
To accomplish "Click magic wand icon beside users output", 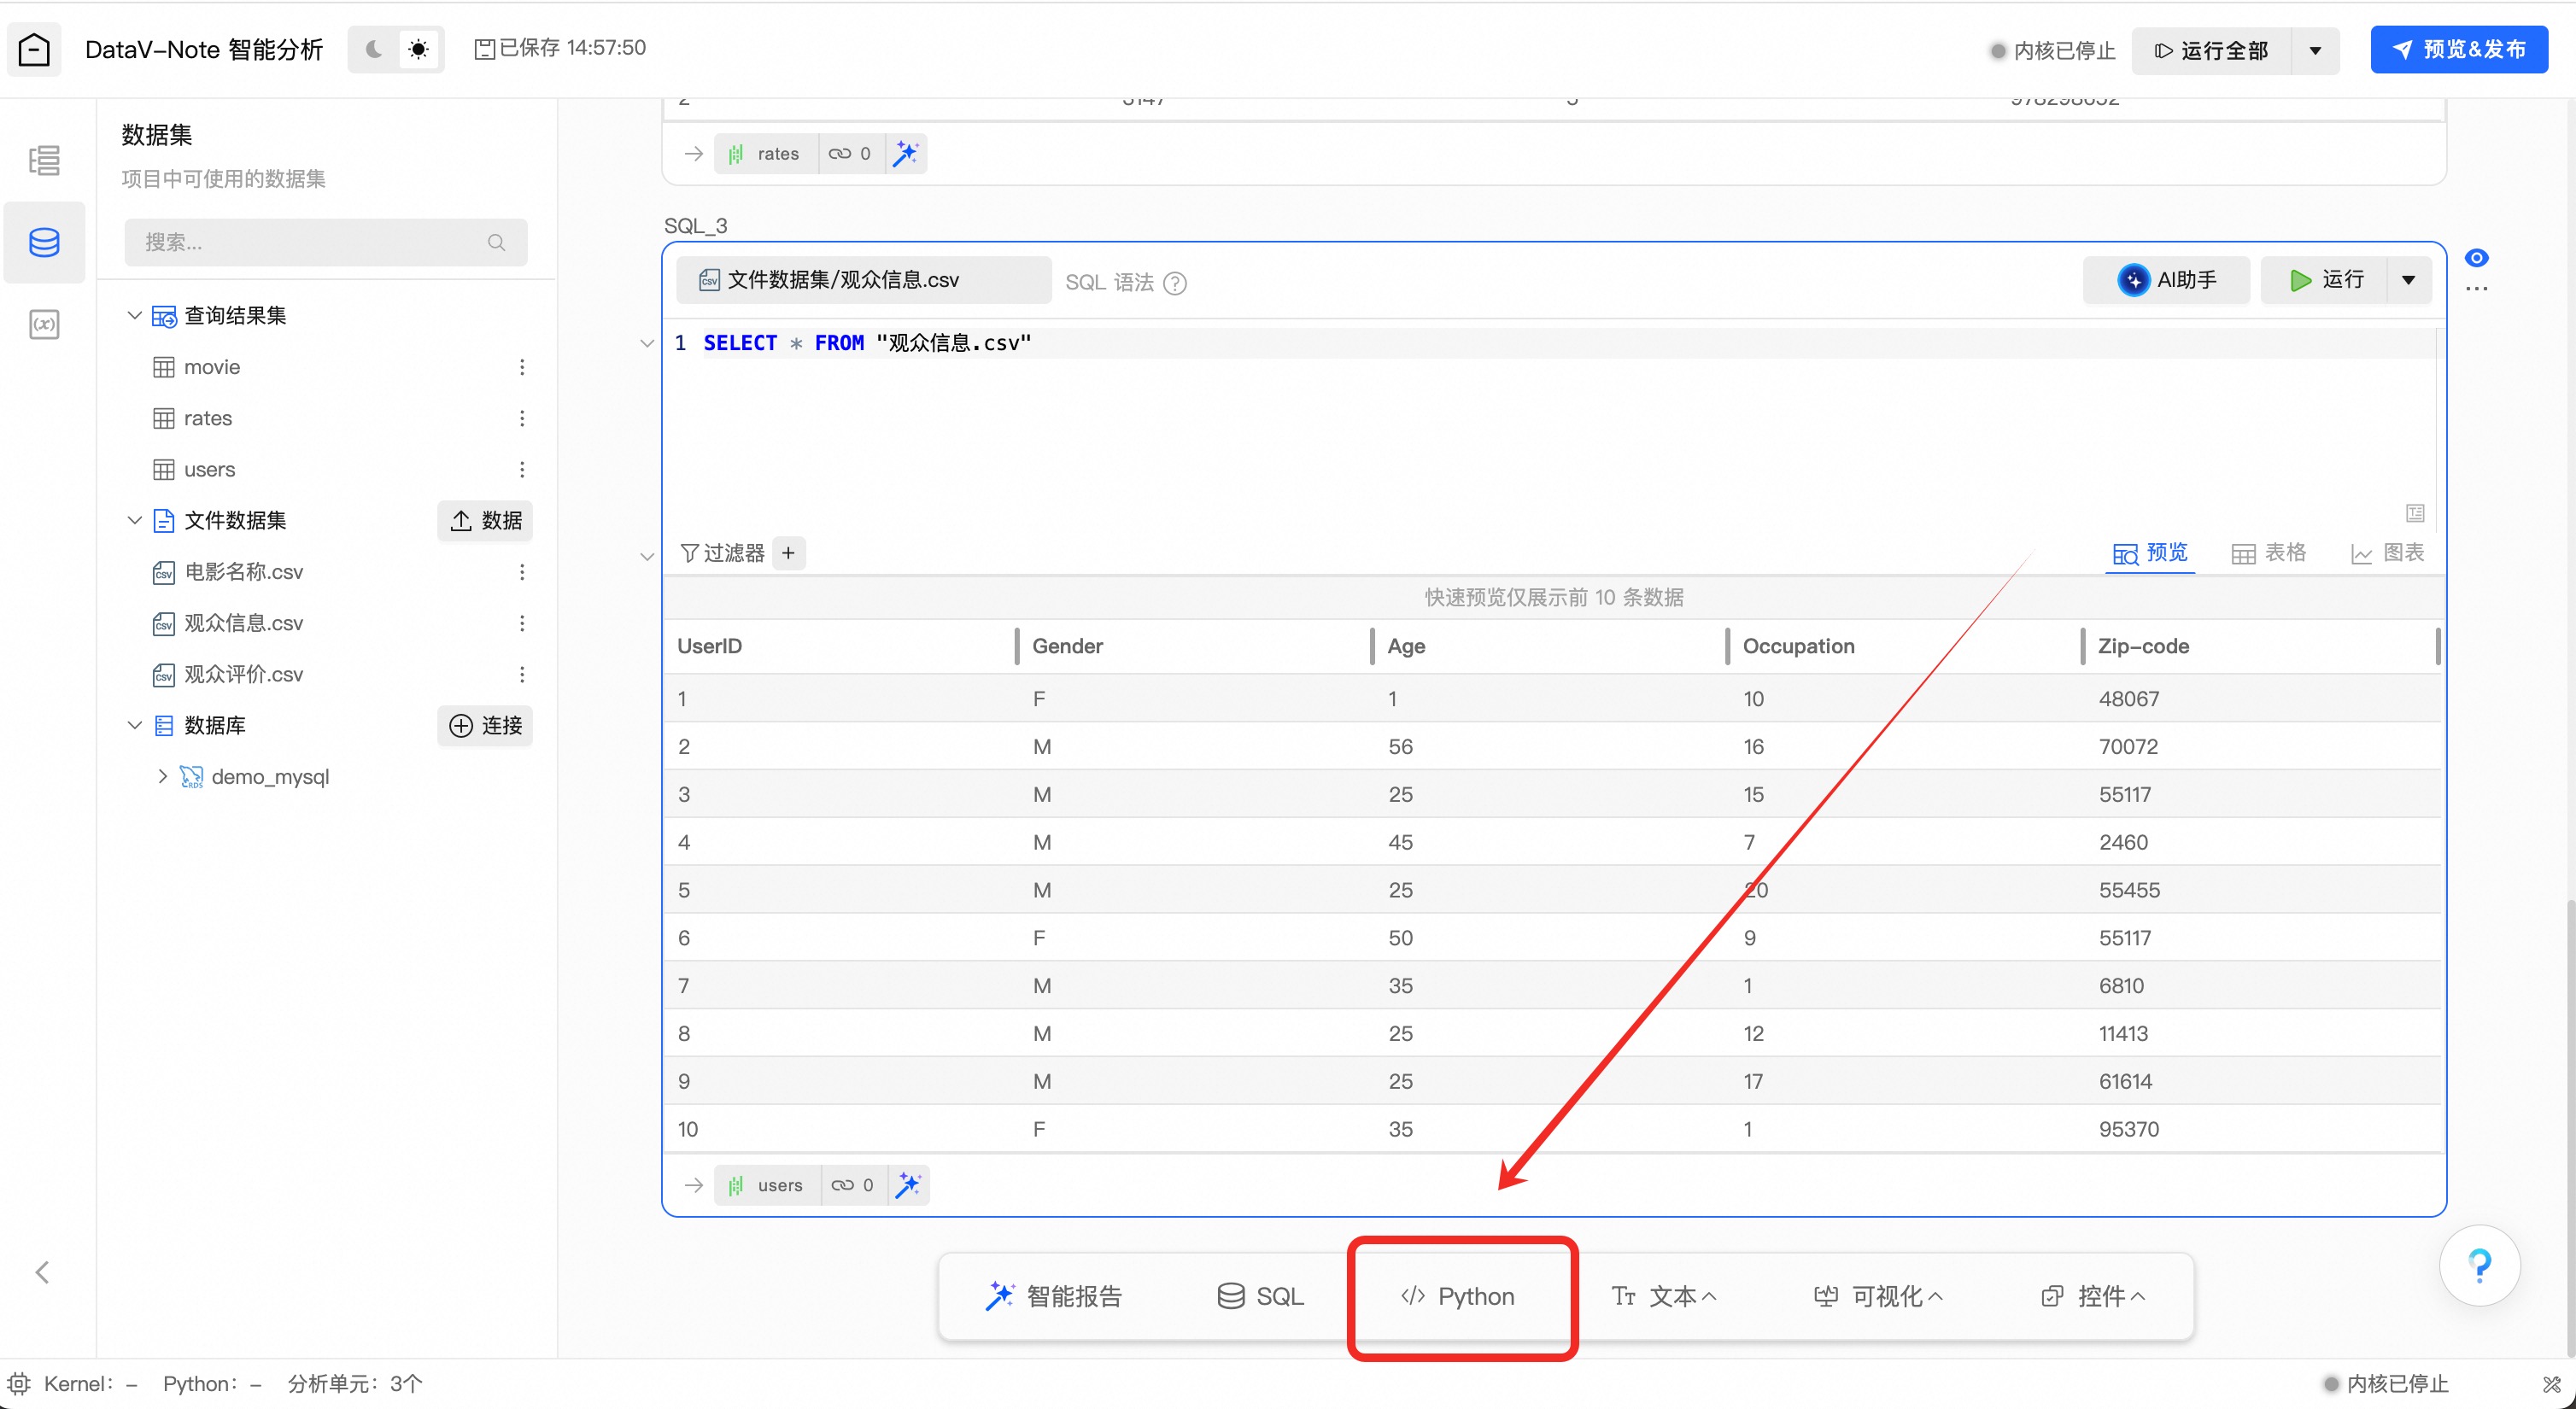I will pyautogui.click(x=908, y=1185).
